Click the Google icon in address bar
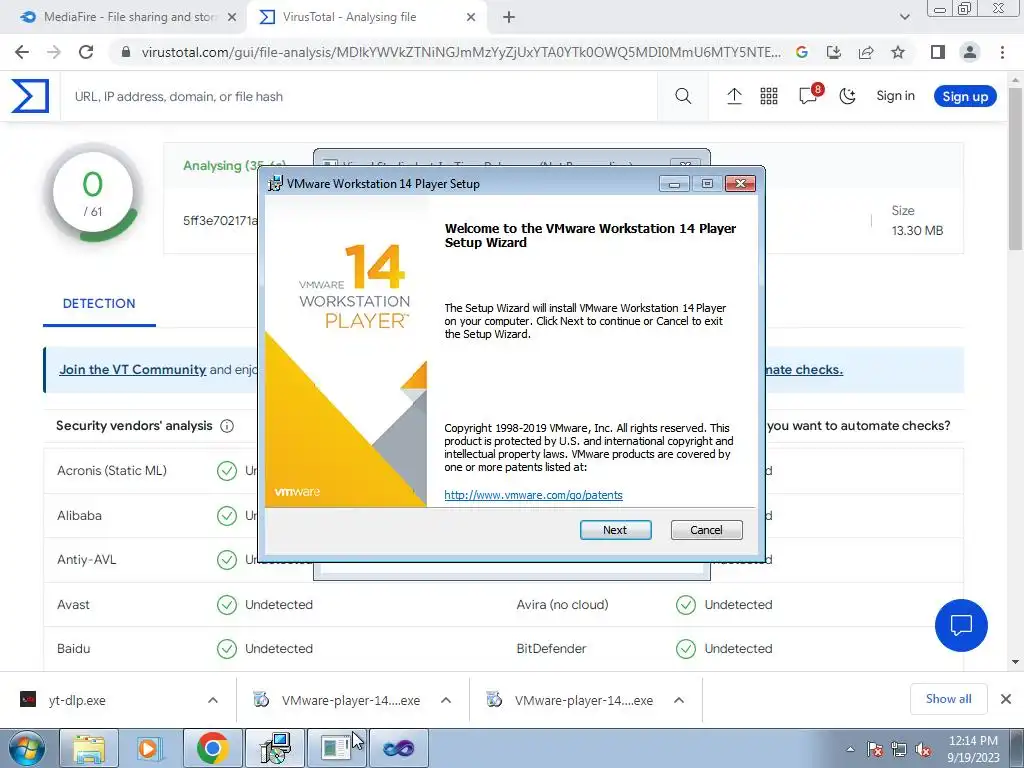 [802, 52]
